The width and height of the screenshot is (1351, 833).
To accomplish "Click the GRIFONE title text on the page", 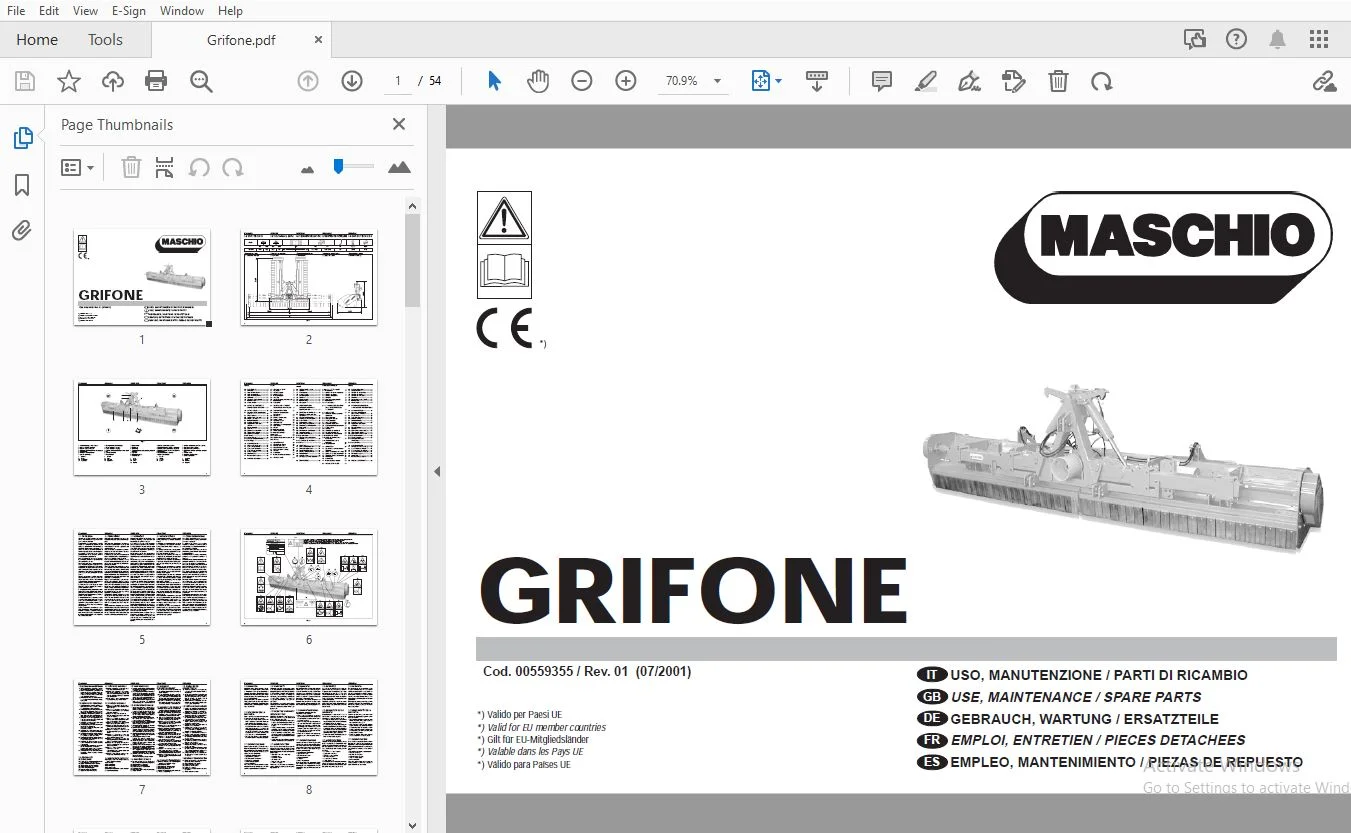I will 694,591.
